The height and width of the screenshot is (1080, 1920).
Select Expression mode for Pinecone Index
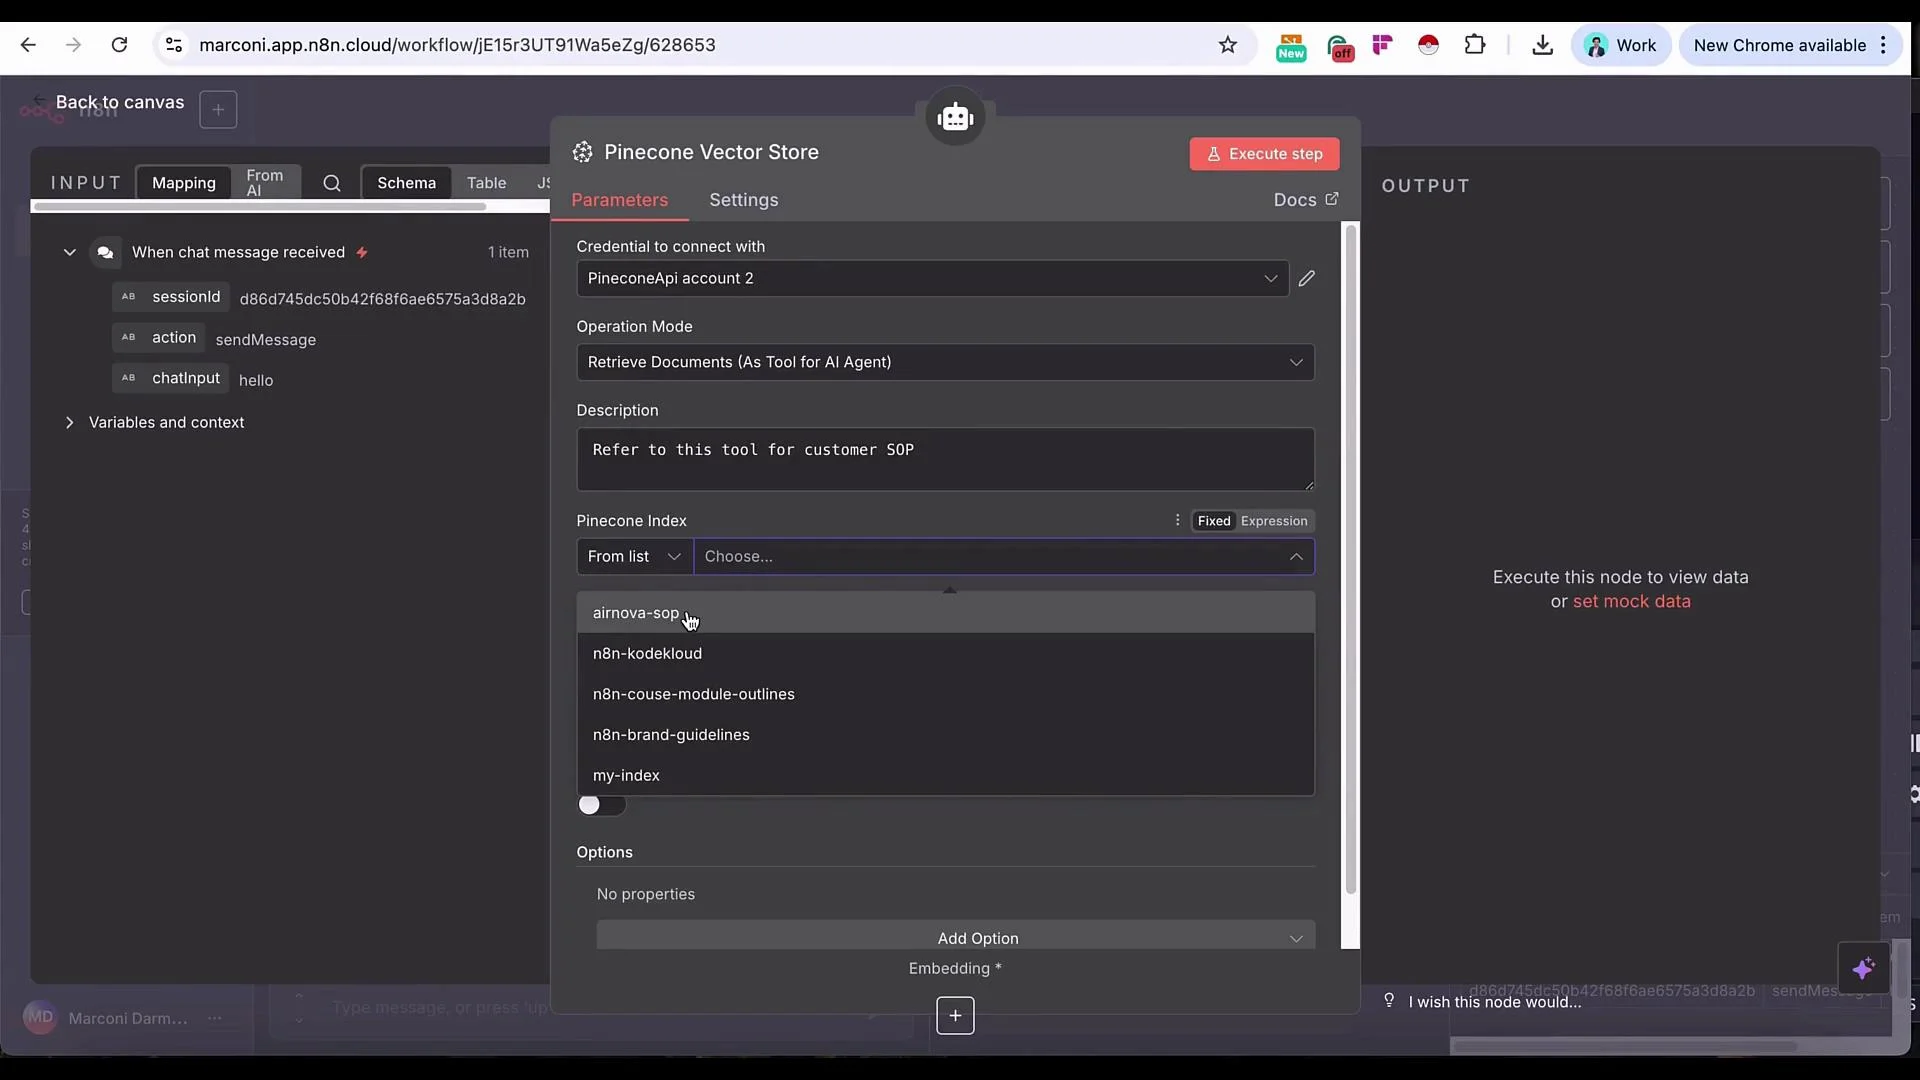pyautogui.click(x=1274, y=521)
